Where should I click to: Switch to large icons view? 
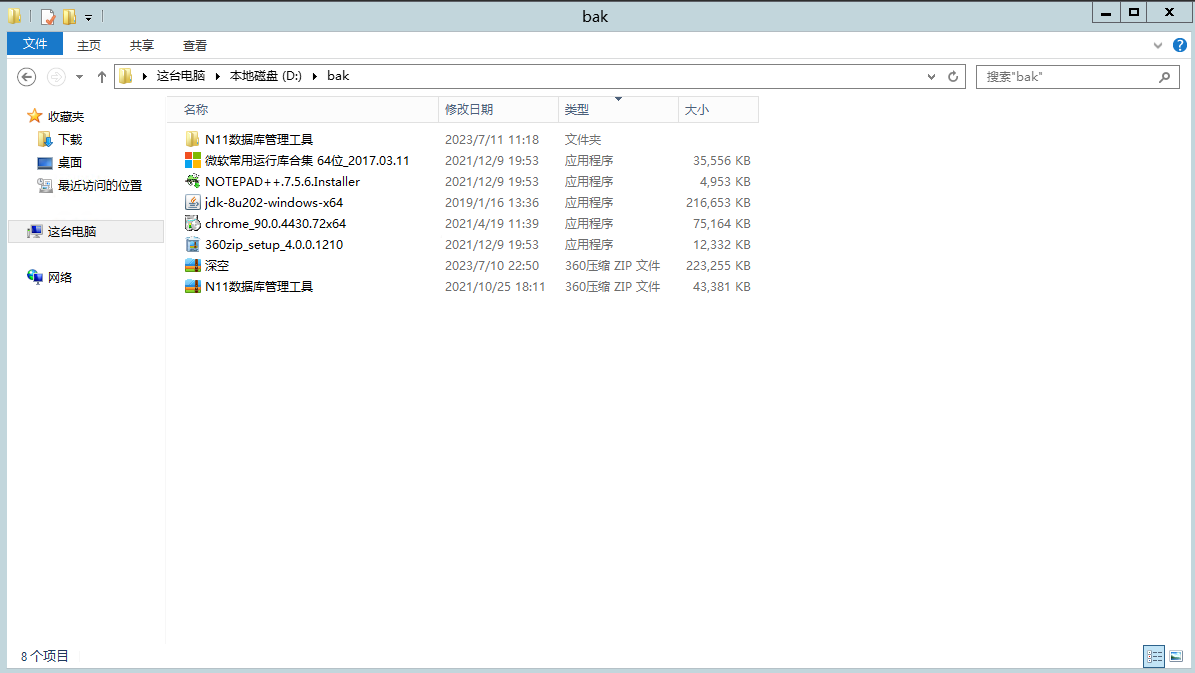click(1176, 656)
